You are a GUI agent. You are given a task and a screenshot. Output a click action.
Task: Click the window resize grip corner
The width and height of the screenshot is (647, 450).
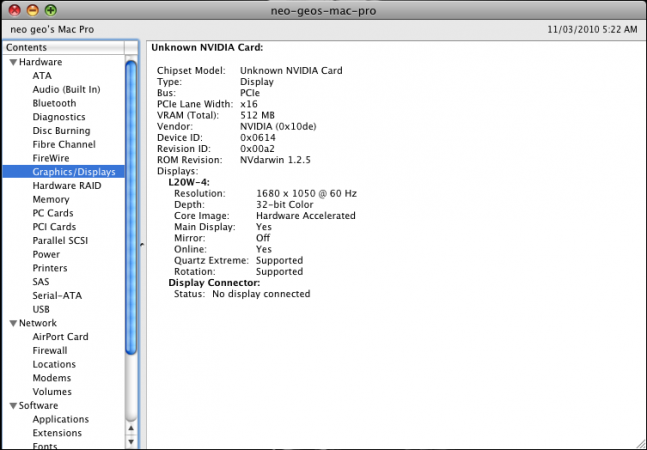(640, 443)
